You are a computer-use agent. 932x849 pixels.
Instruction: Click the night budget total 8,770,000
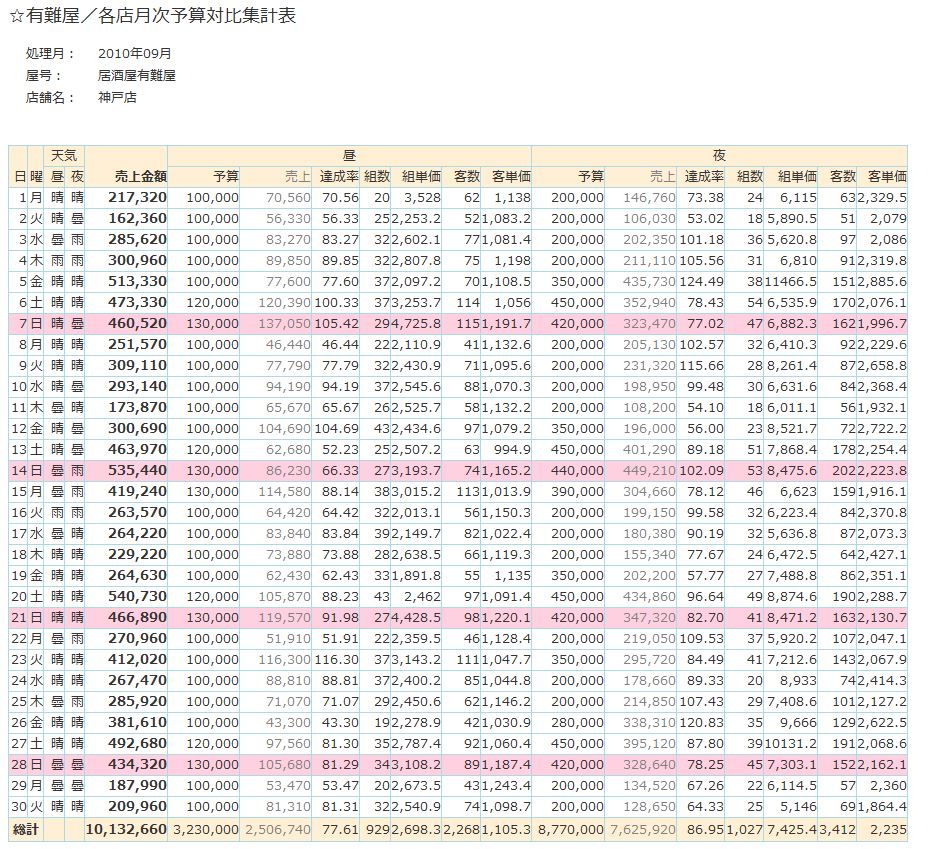click(571, 829)
